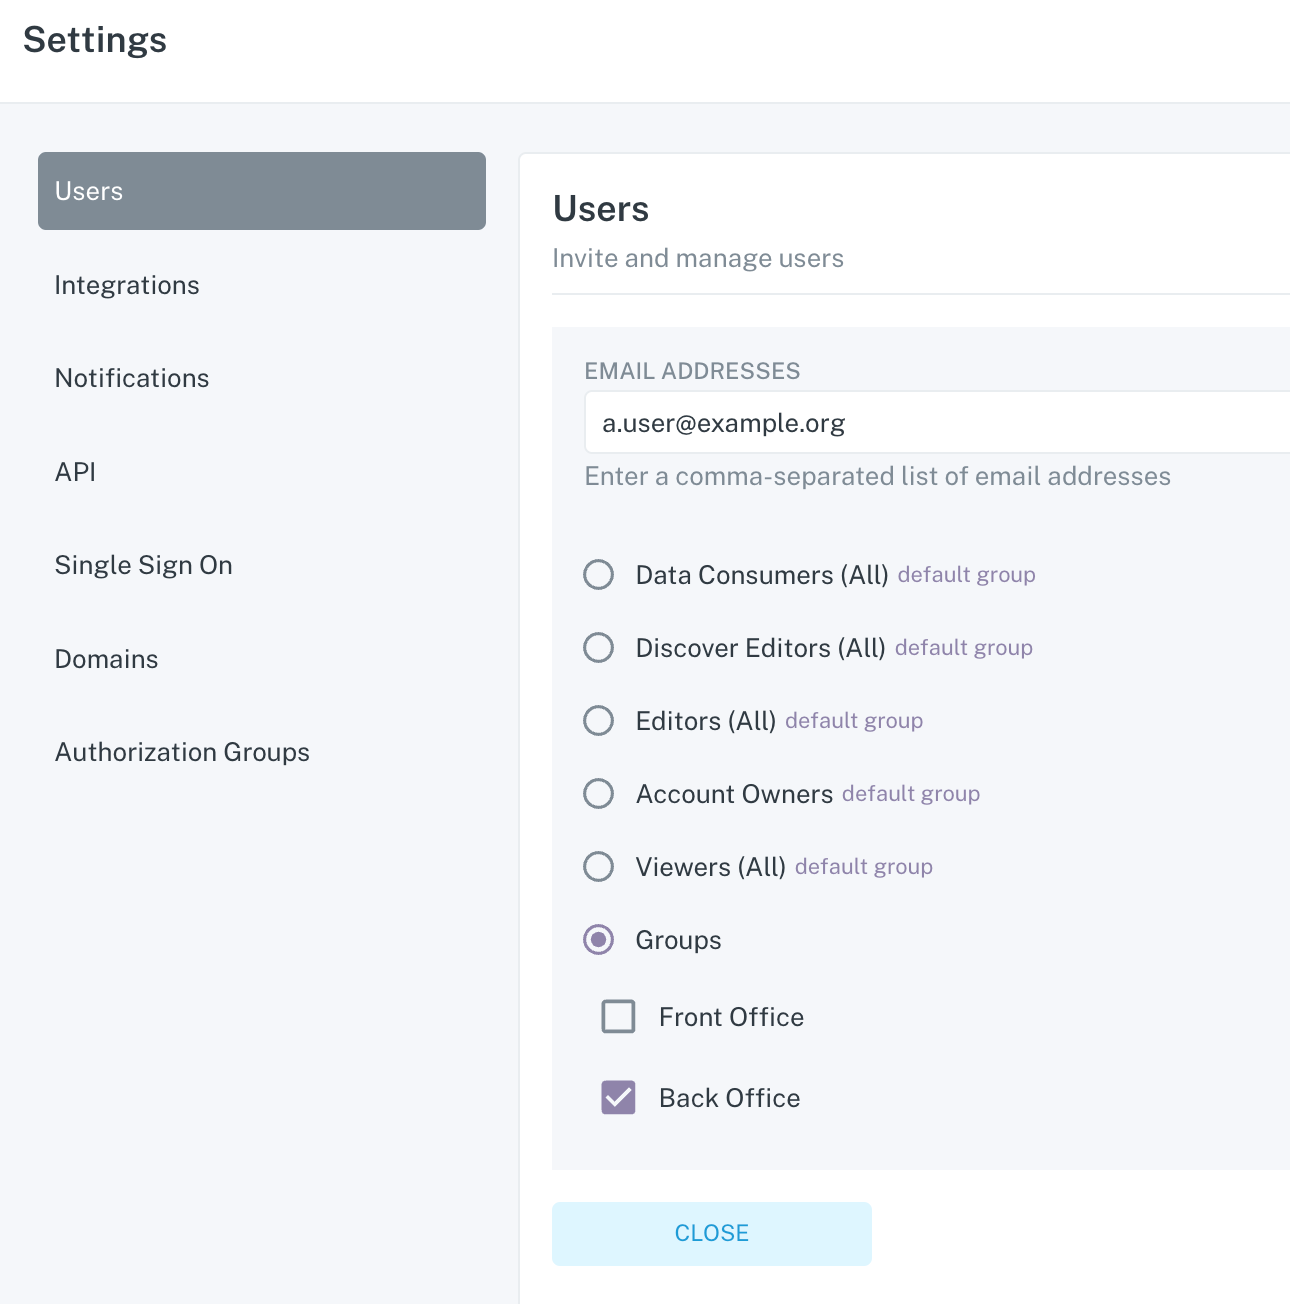
Task: Select the API settings section
Action: (x=75, y=472)
